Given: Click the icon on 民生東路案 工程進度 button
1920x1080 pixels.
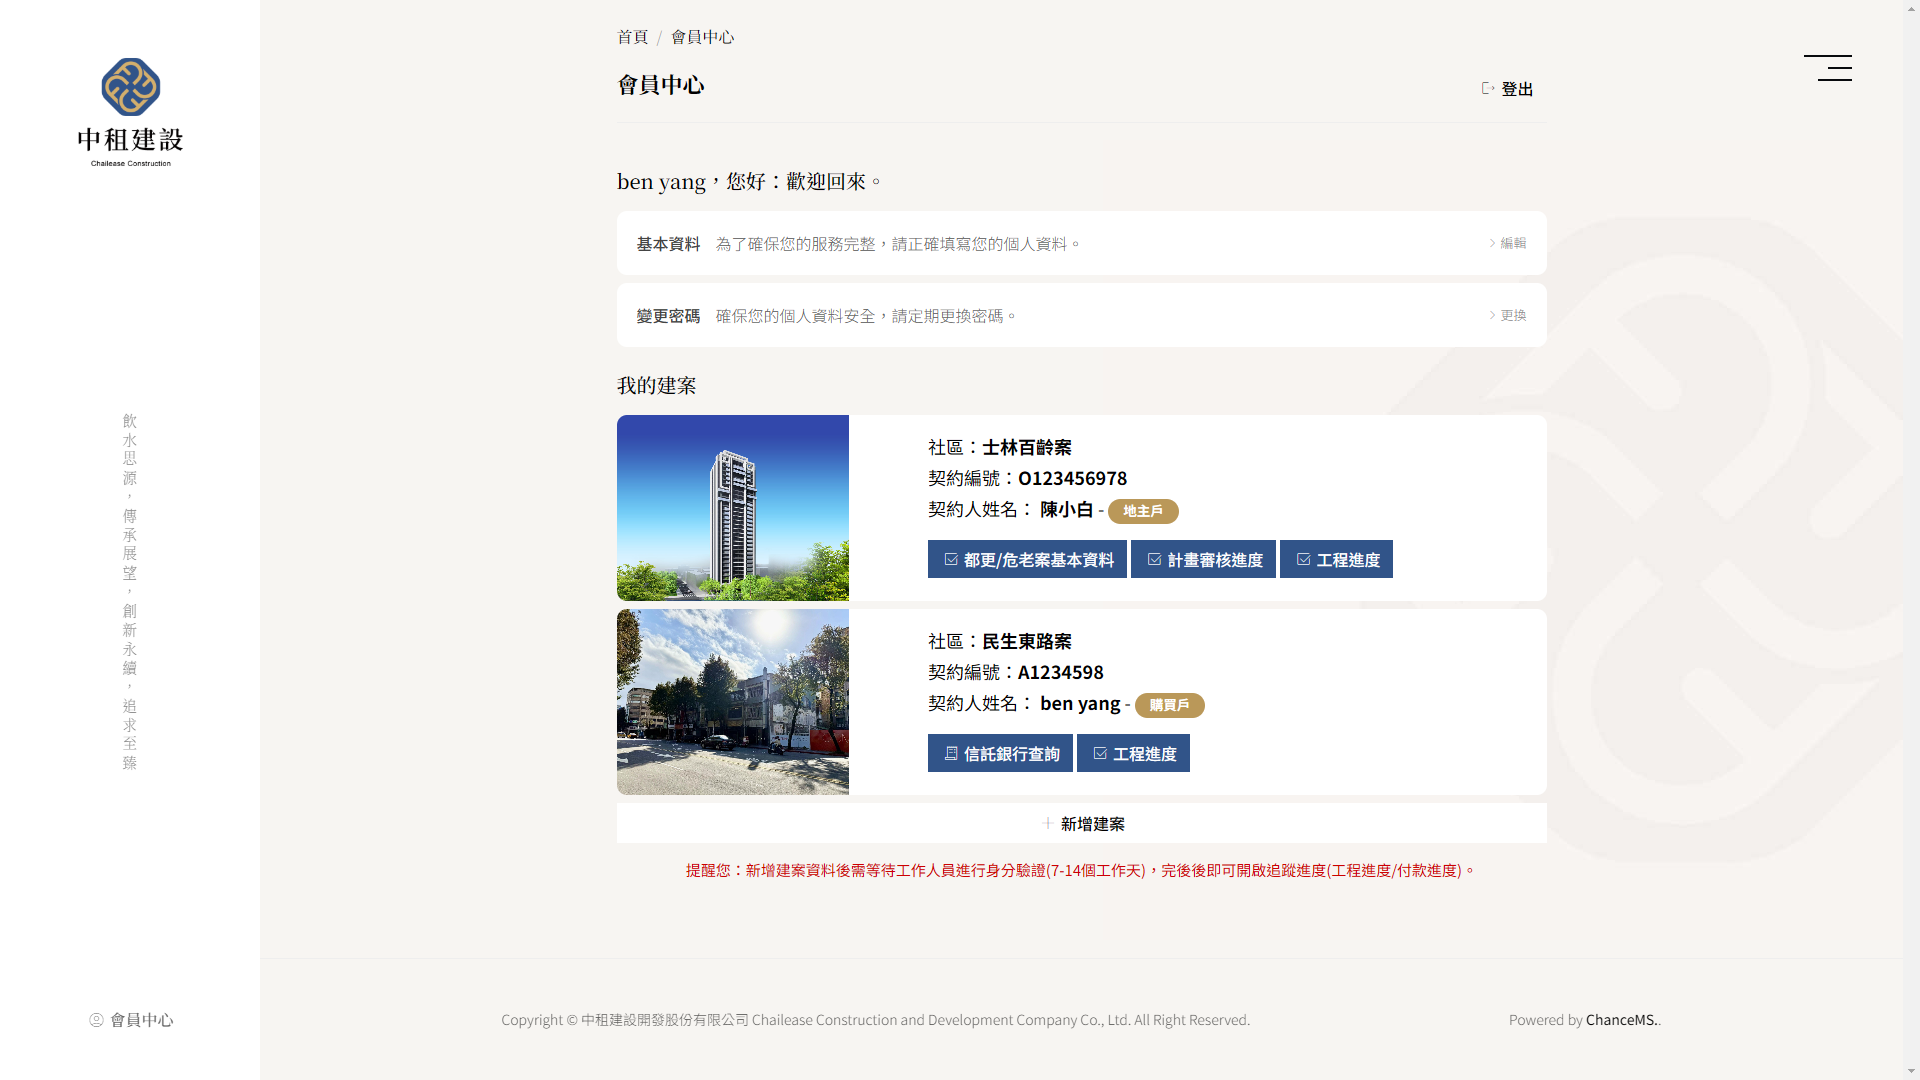Looking at the screenshot, I should (1100, 753).
